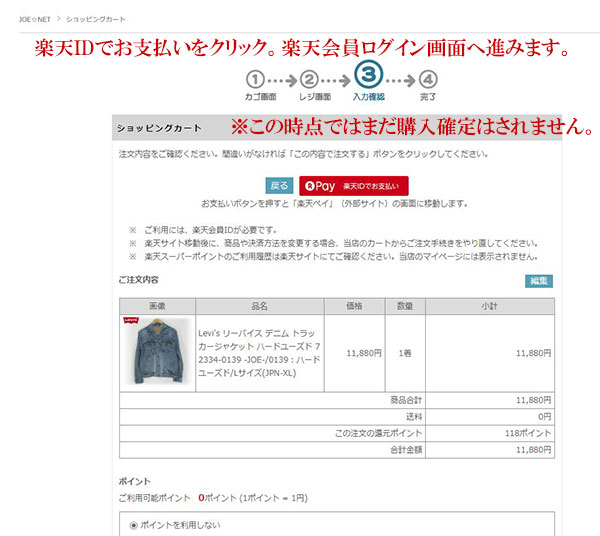The image size is (600, 536).
Task: Click the 小計 column header
Action: pos(490,306)
